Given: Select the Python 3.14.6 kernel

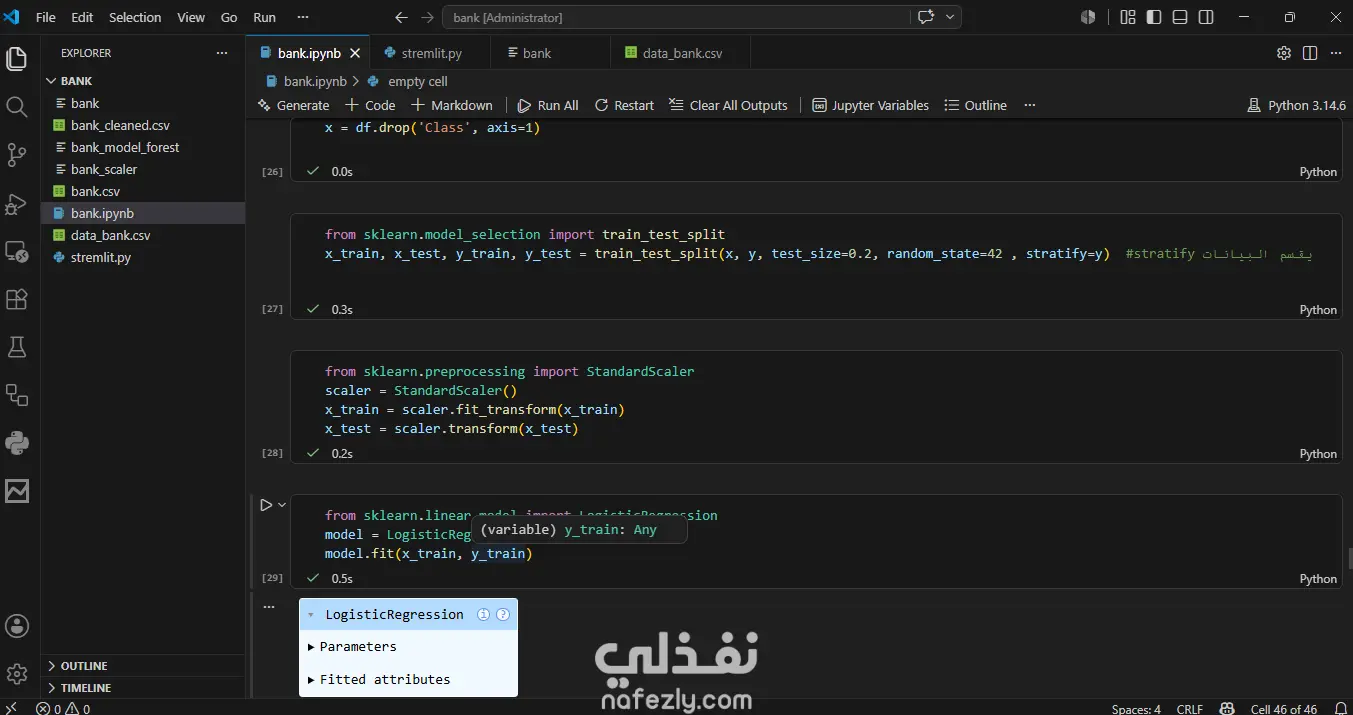Looking at the screenshot, I should 1296,105.
